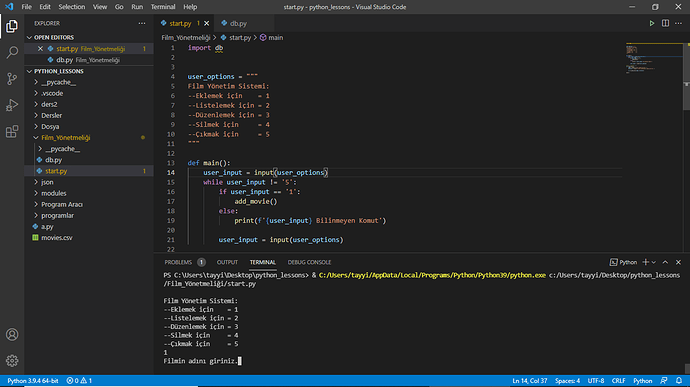The image size is (690, 387).
Task: Click the VS Code logo icon
Action: coord(9,7)
